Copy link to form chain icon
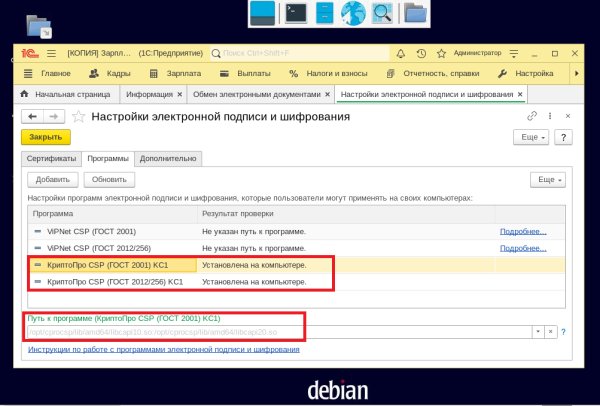The height and width of the screenshot is (406, 600). 532,116
